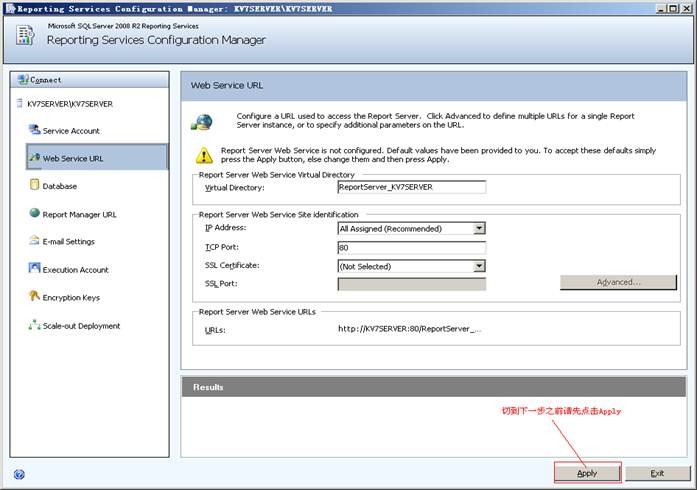Click the Web Service URL sidebar icon
697x490 pixels.
(34, 157)
